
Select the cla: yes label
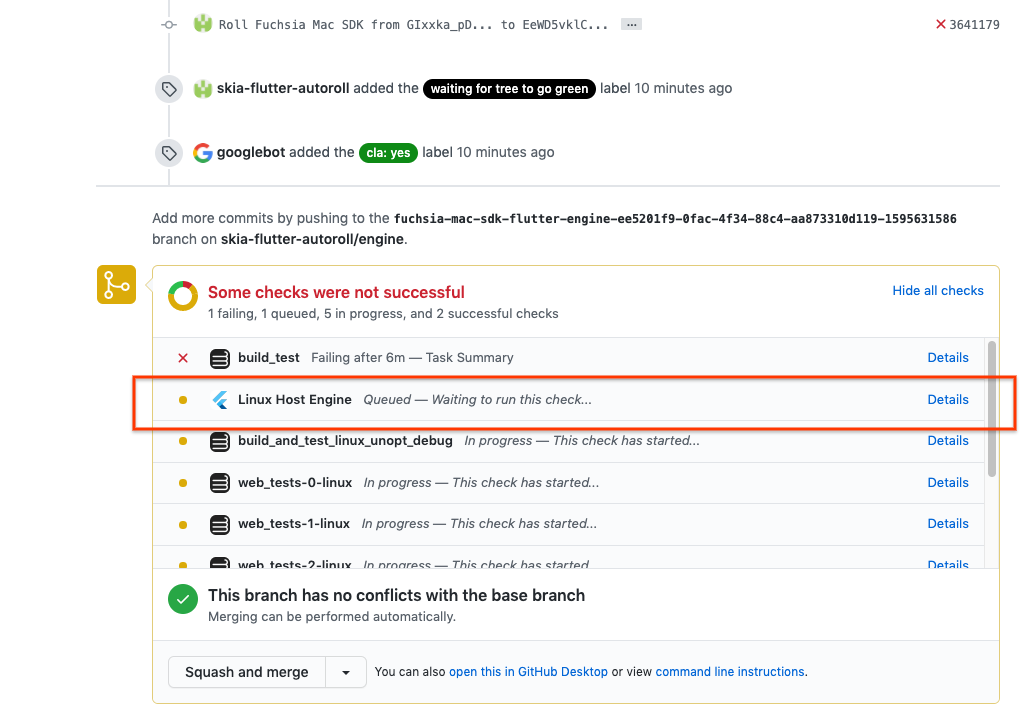[388, 152]
